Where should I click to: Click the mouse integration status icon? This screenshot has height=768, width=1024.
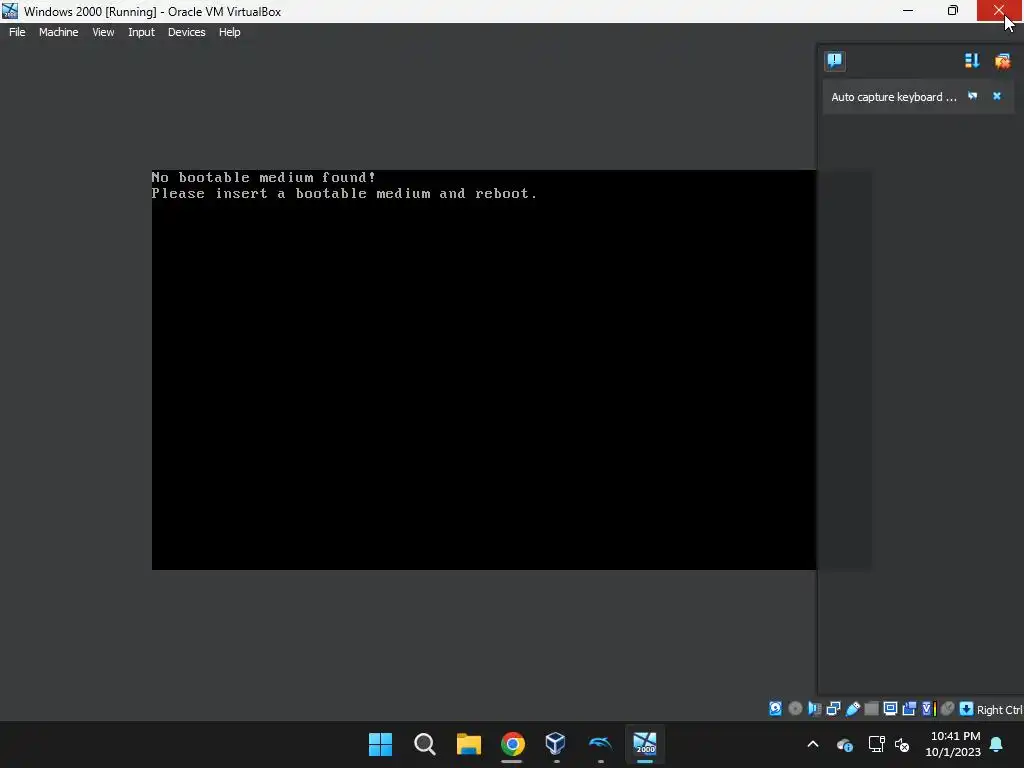pos(948,709)
